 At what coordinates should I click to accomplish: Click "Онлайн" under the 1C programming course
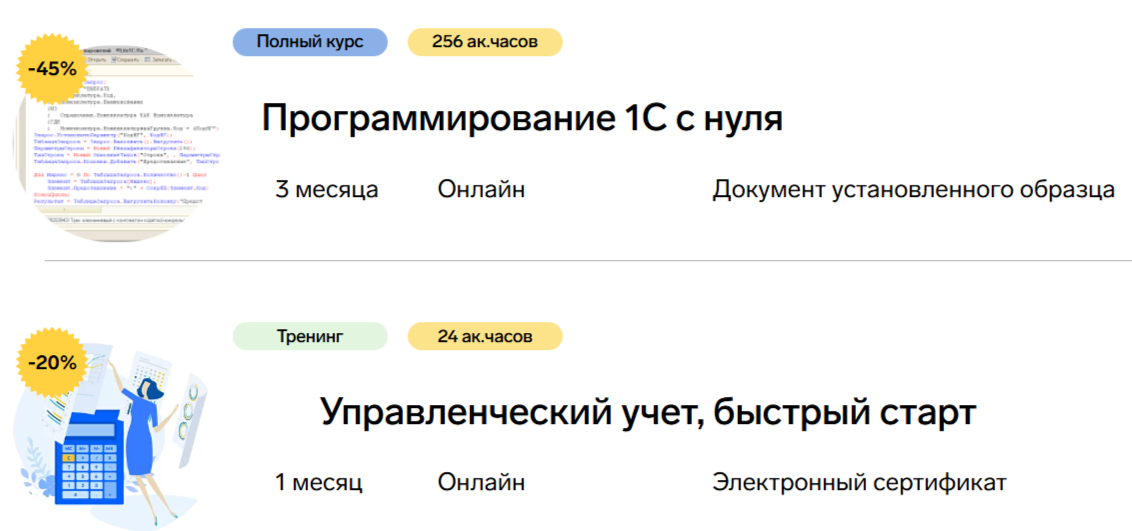481,189
